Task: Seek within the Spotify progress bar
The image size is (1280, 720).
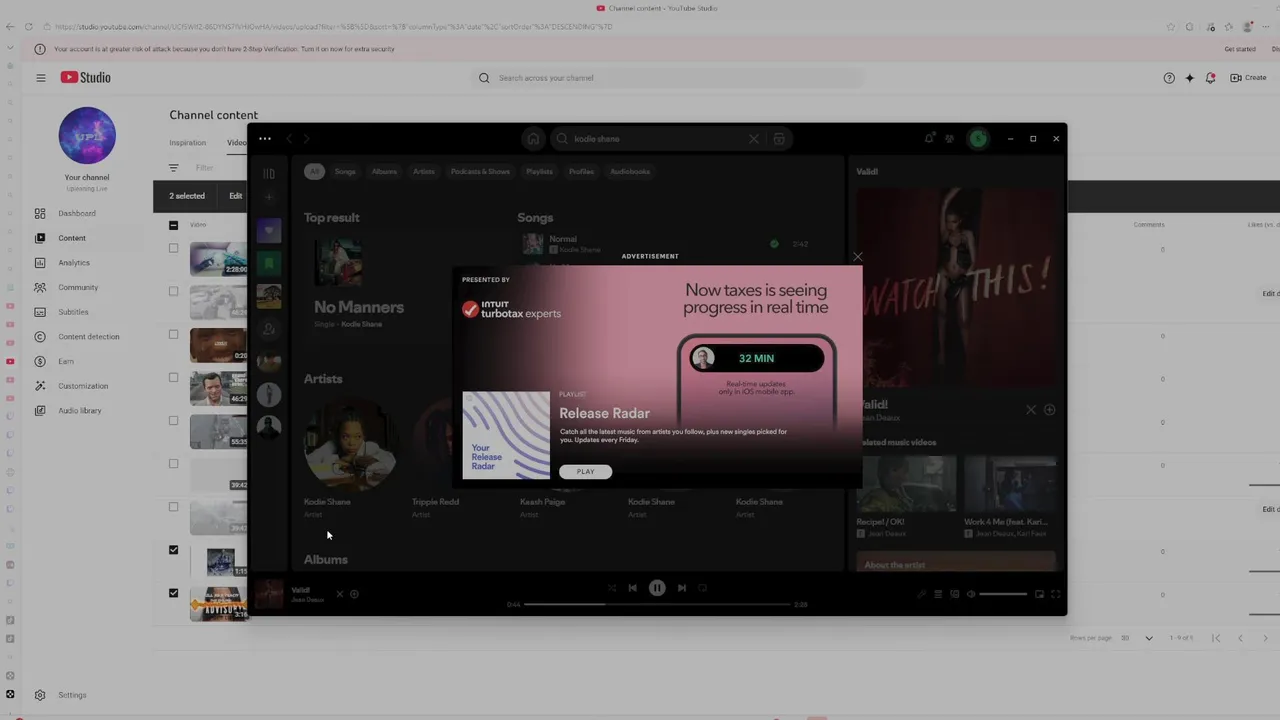Action: [657, 604]
